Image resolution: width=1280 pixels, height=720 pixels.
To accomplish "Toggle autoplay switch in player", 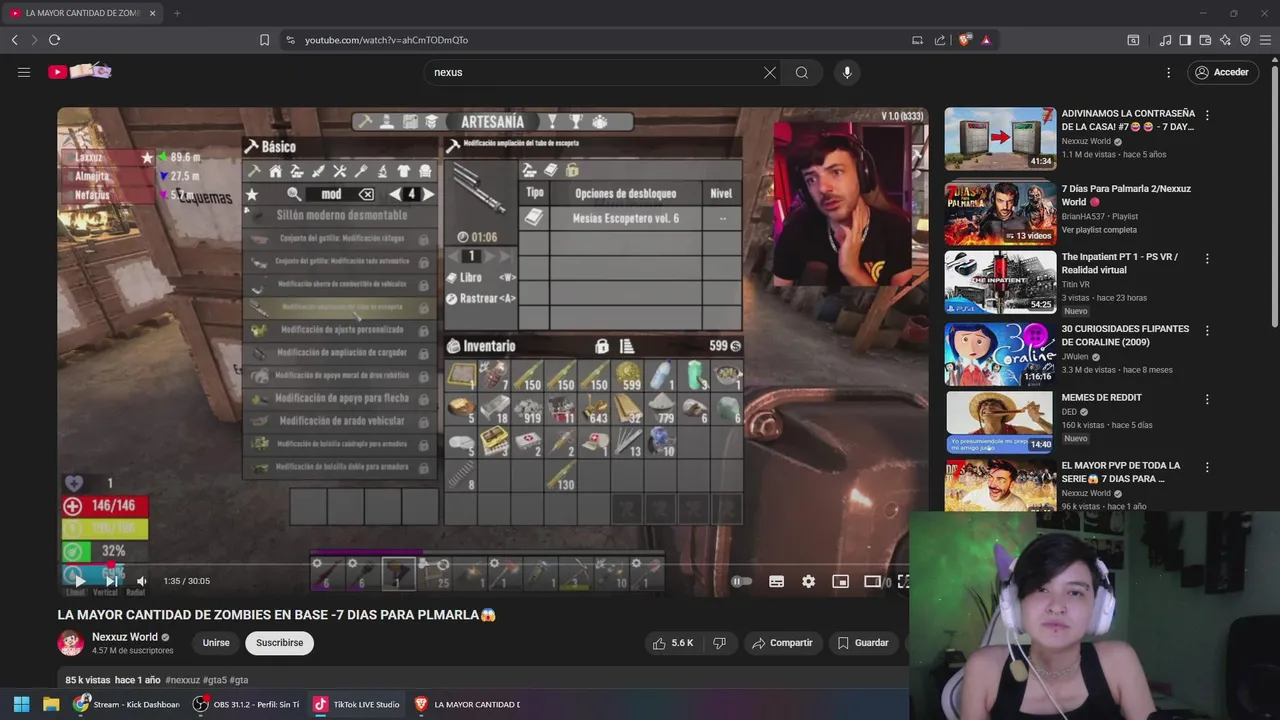I will pos(741,581).
